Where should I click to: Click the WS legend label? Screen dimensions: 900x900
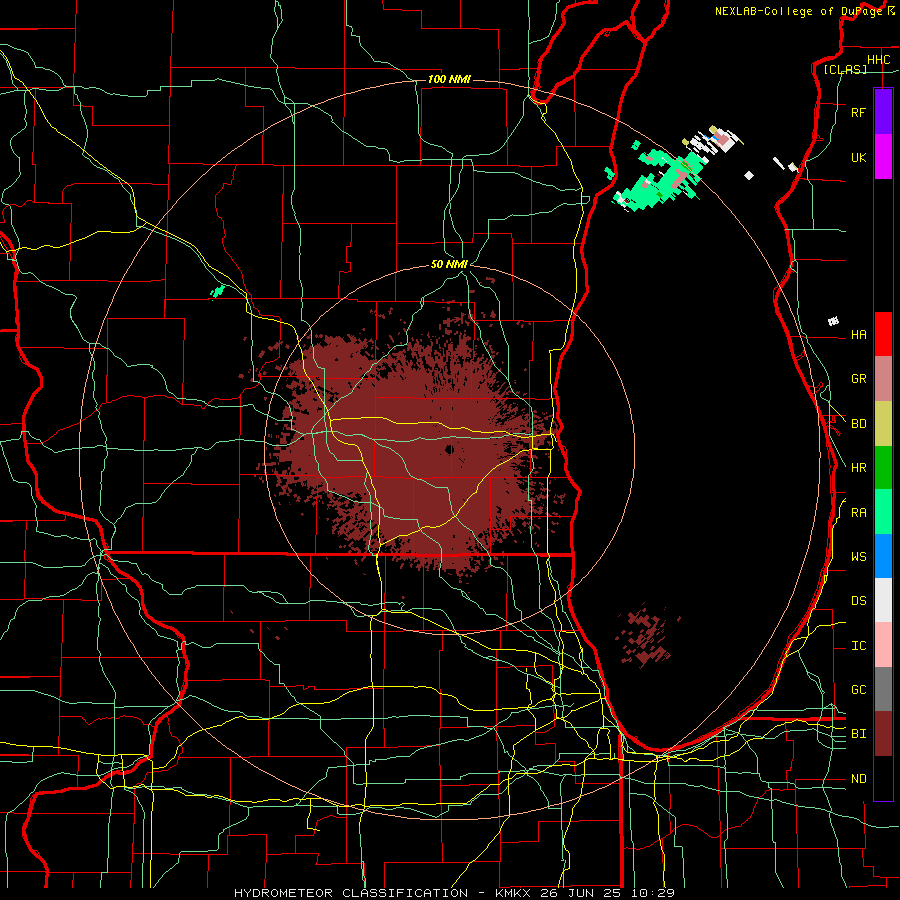[x=858, y=557]
